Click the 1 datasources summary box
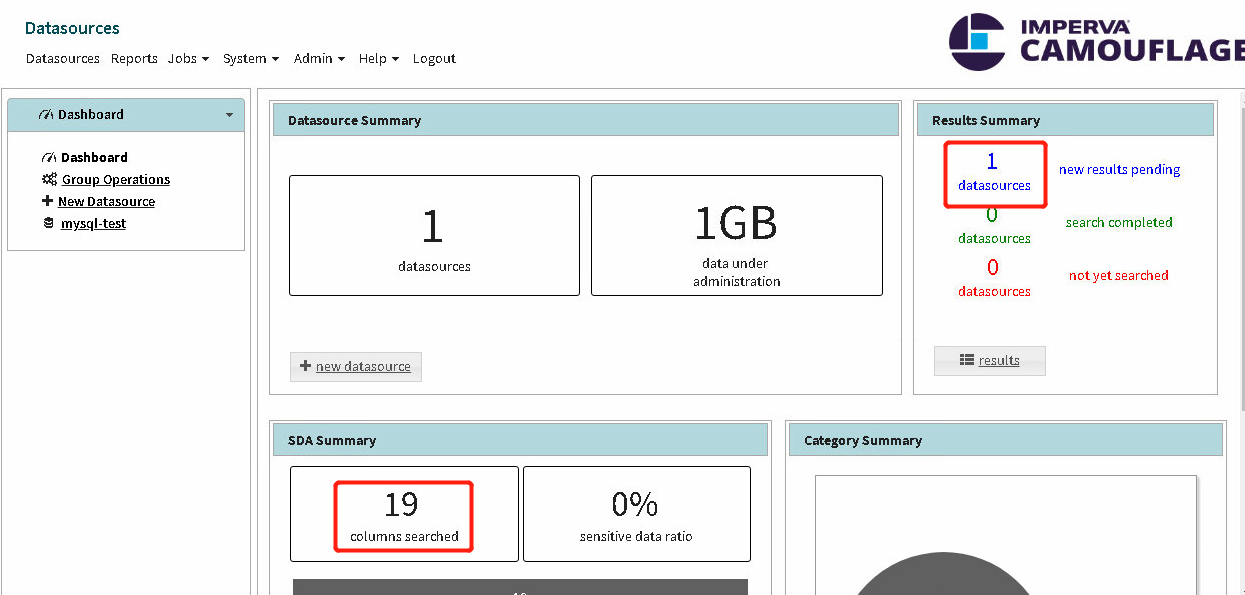This screenshot has width=1245, height=595. [434, 236]
